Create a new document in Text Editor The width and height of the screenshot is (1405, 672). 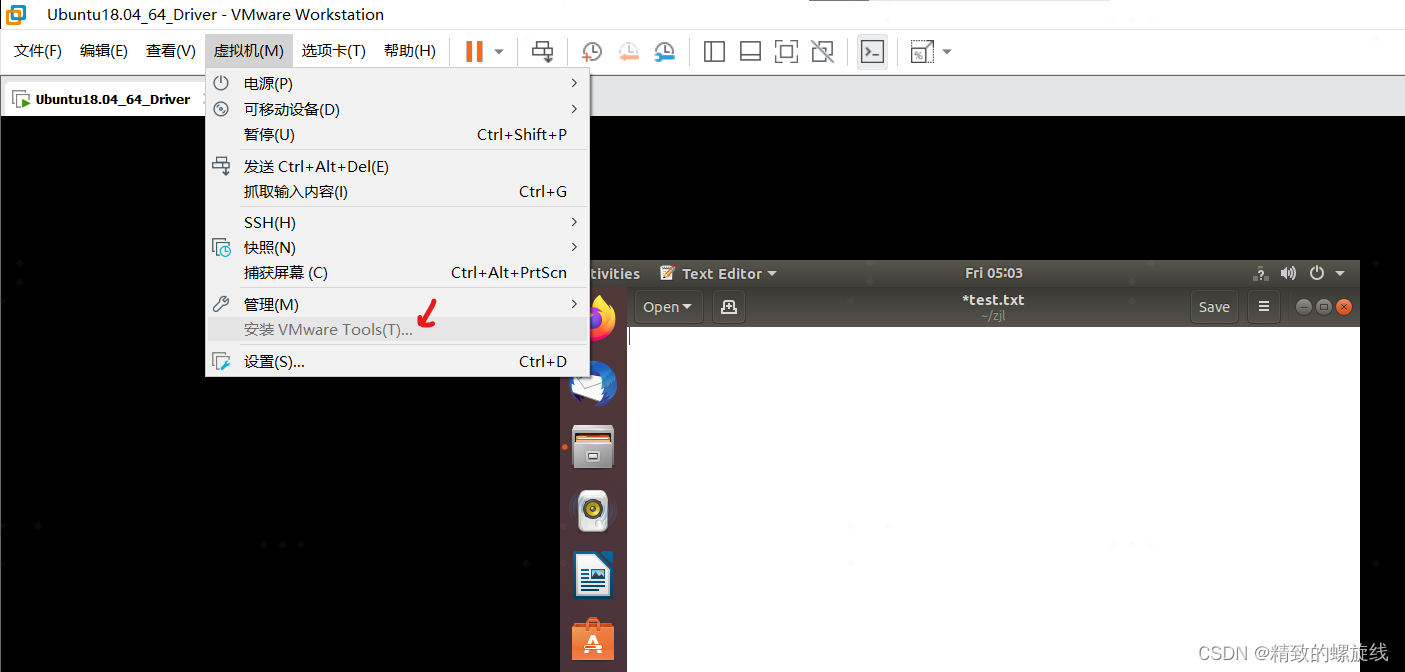coord(729,307)
